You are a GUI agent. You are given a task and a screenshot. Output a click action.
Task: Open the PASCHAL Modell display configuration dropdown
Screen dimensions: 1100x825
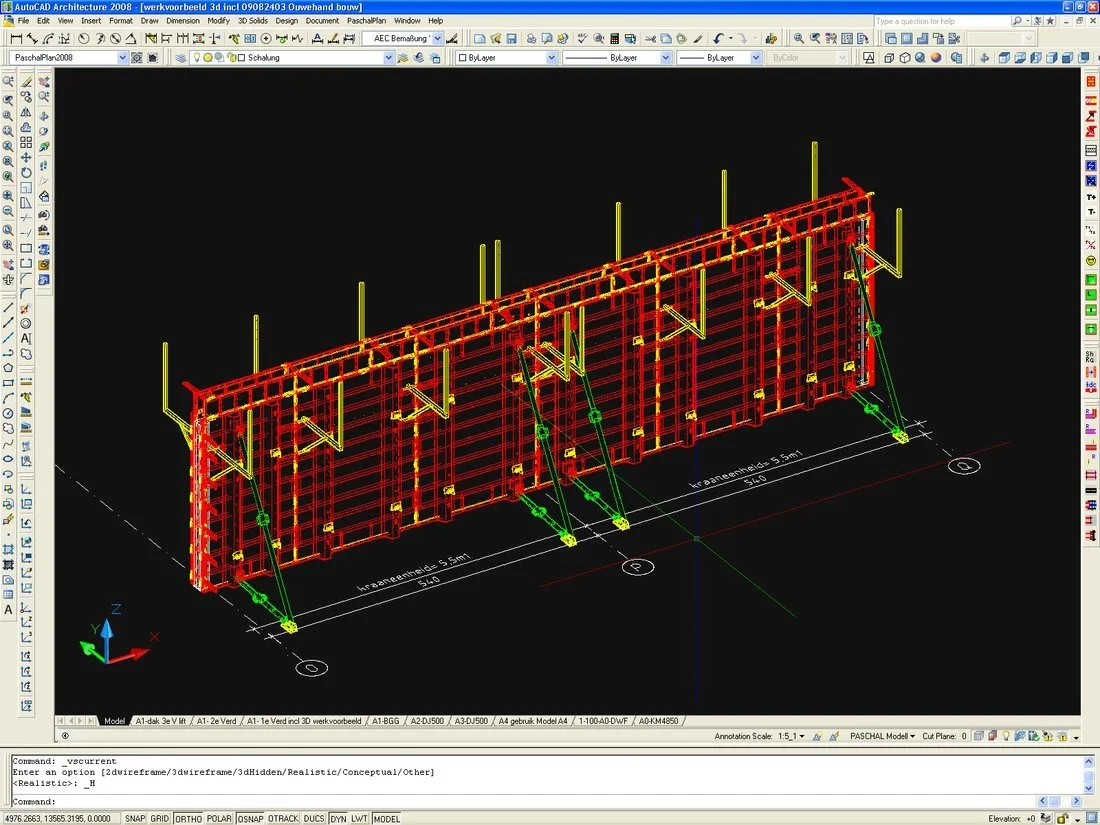(883, 737)
